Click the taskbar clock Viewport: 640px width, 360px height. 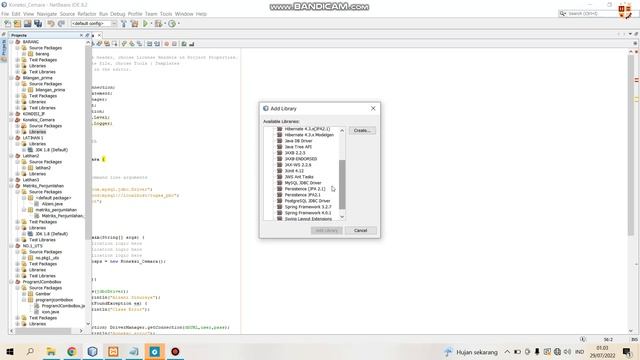(603, 352)
